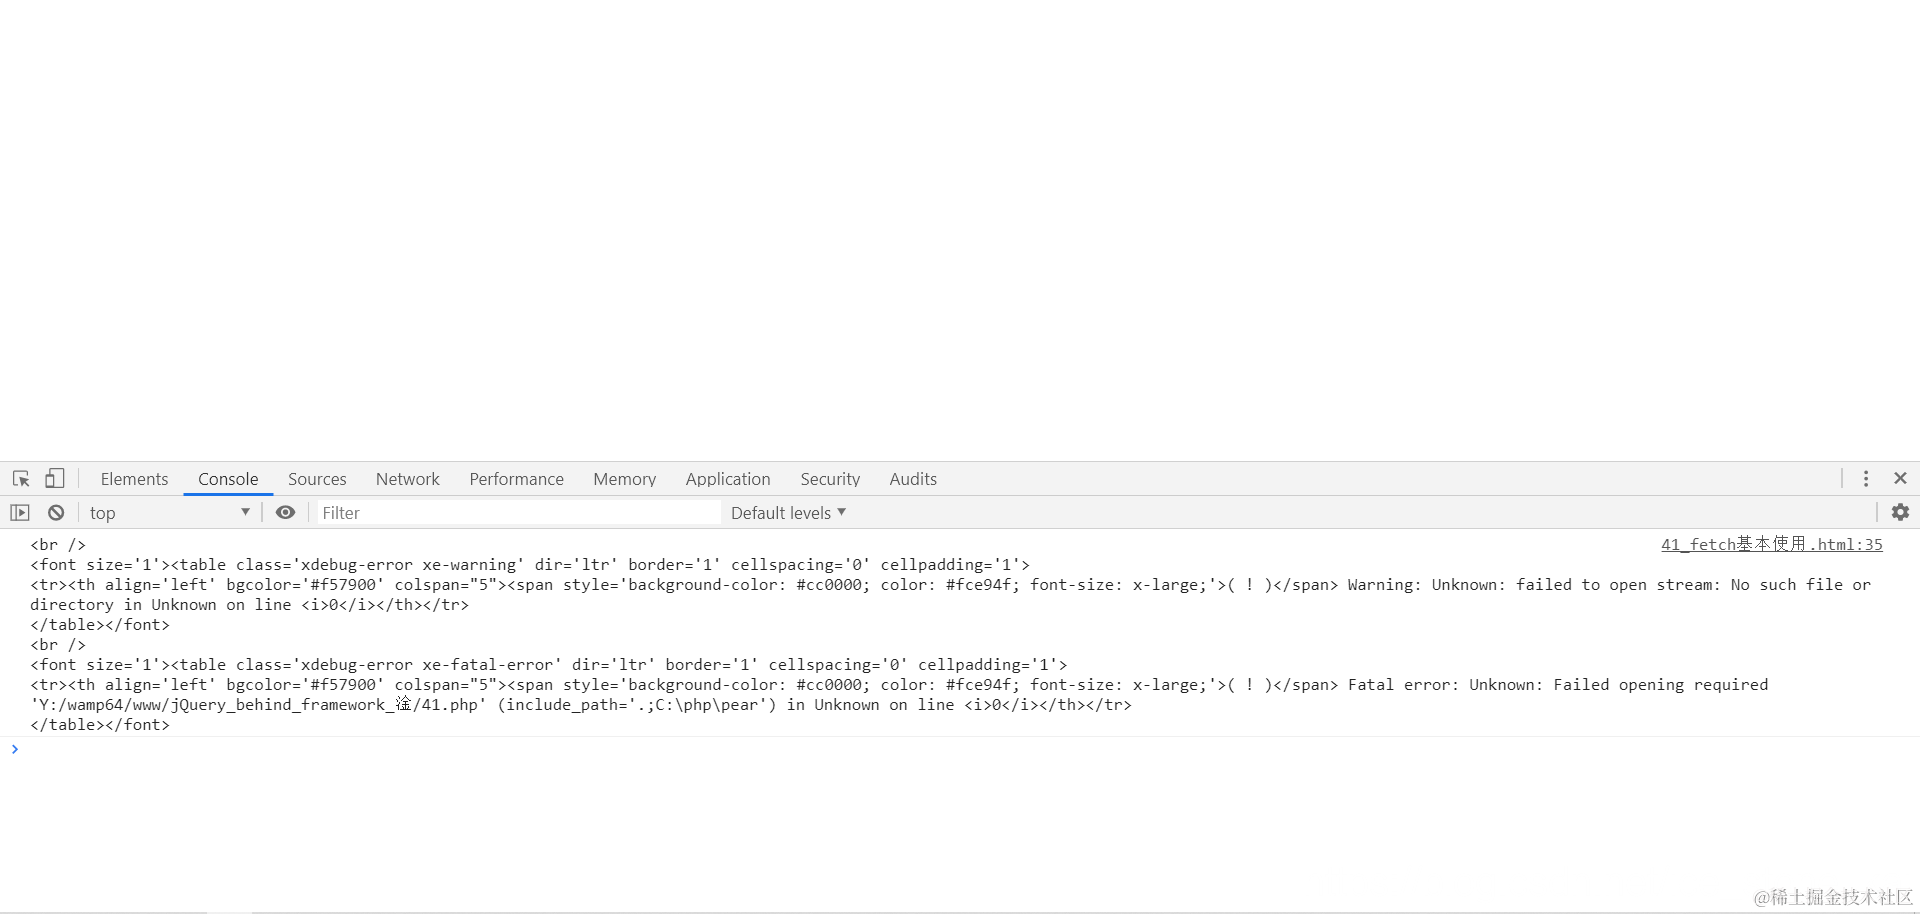Open the DevTools three-dot customize menu
Image resolution: width=1920 pixels, height=914 pixels.
1866,479
